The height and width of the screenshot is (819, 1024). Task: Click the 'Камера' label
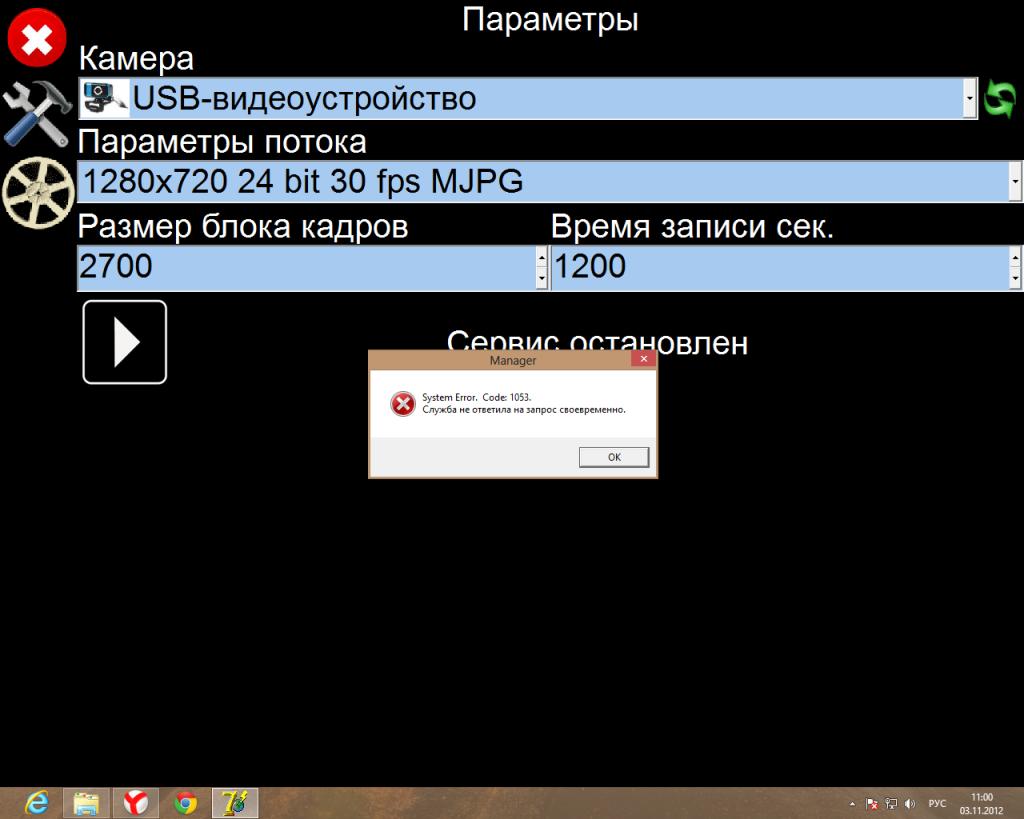[136, 59]
